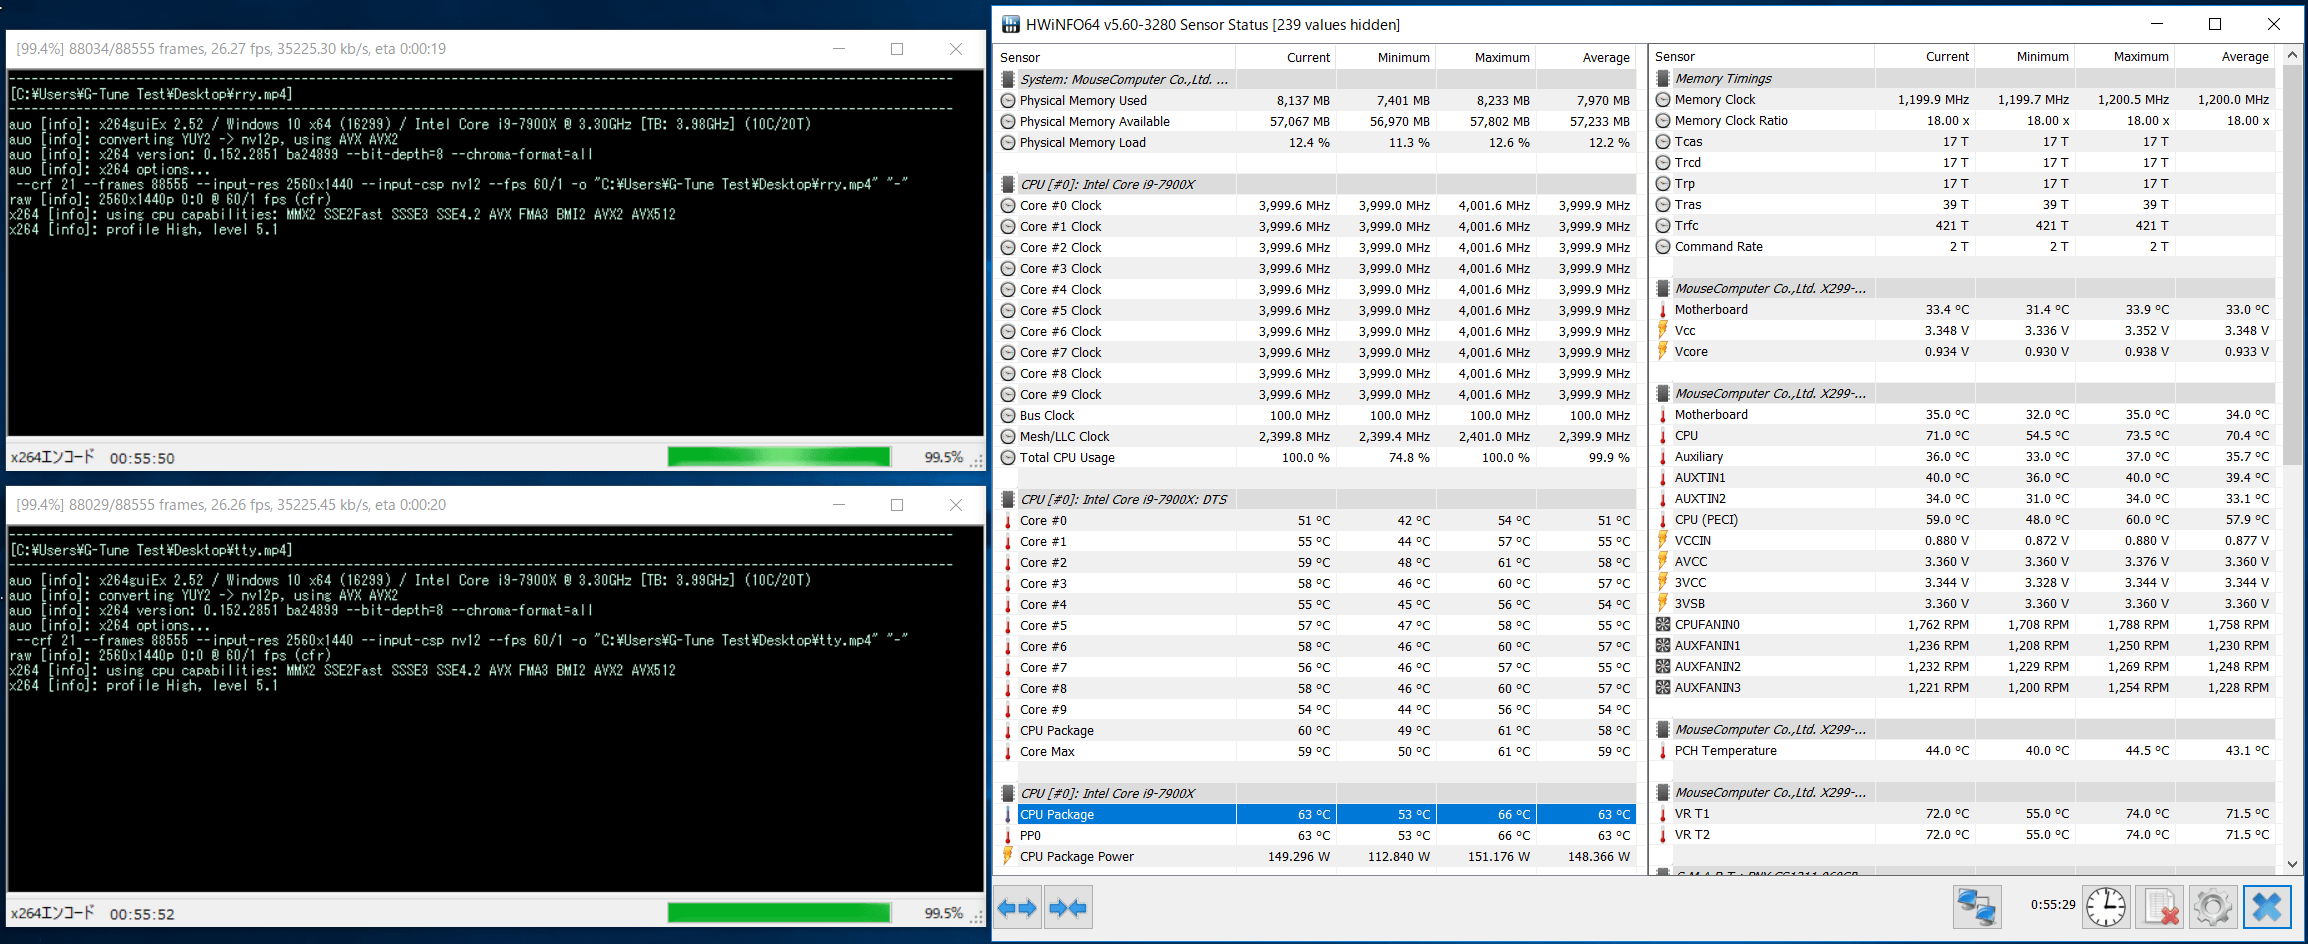This screenshot has width=2308, height=944.
Task: Select the Core #9 Clock row
Action: [x=1317, y=395]
